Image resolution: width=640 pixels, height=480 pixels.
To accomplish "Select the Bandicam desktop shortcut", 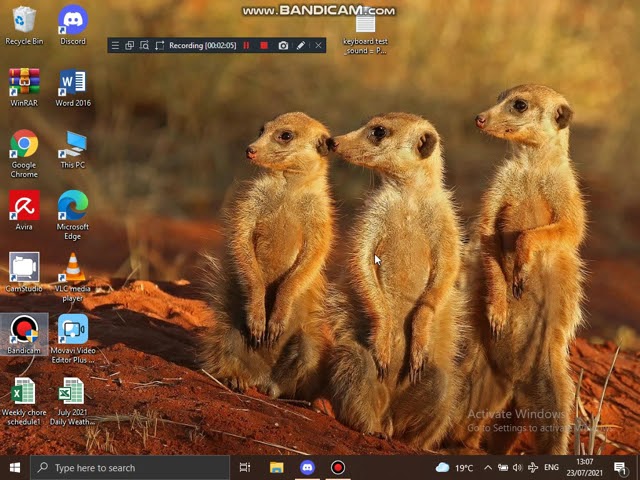I will pos(24,334).
